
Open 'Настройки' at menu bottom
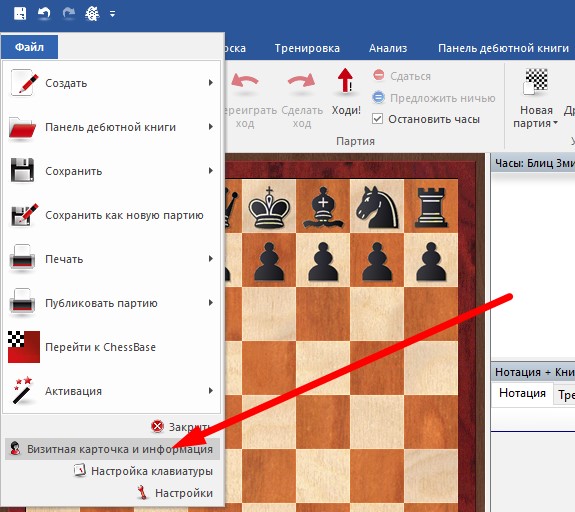(x=175, y=493)
